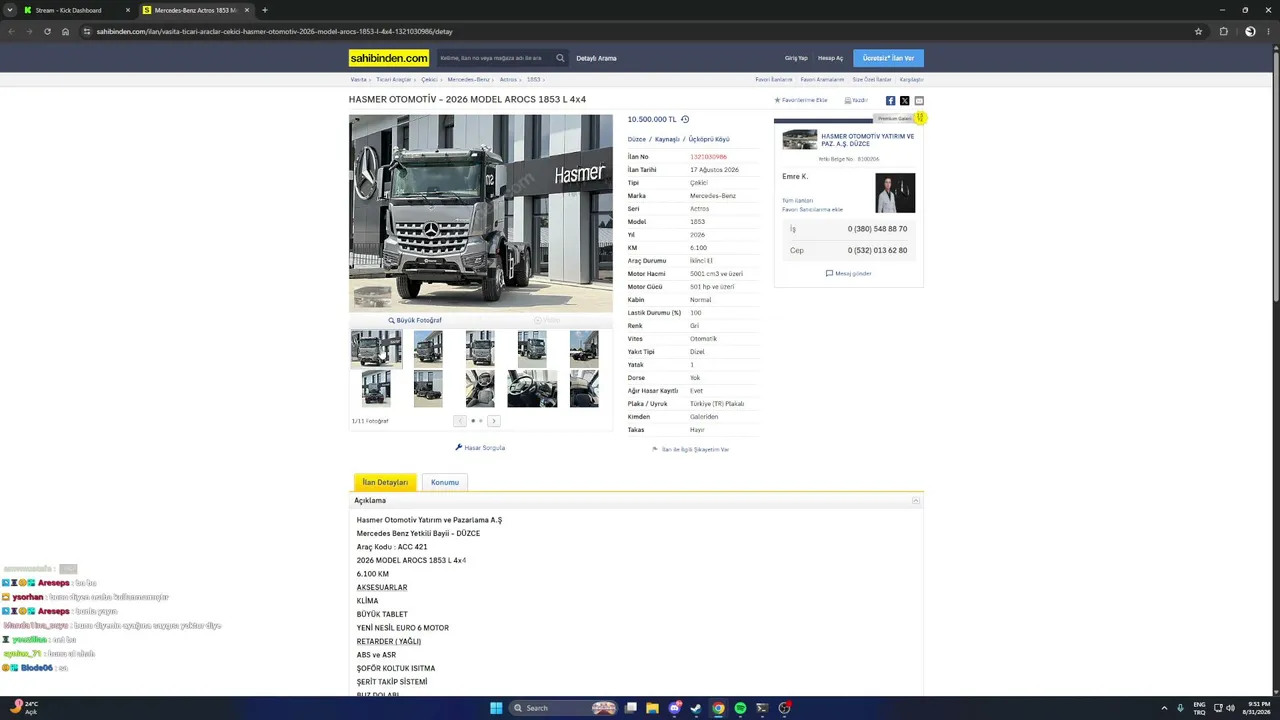Image resolution: width=1280 pixels, height=720 pixels.
Task: Click the Yazdır print link
Action: coord(856,100)
